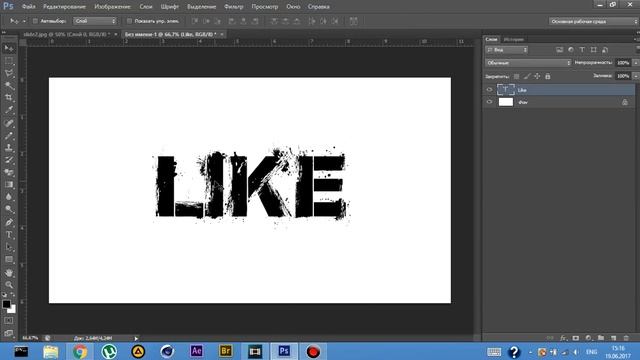This screenshot has width=640, height=360.
Task: Add a layer mask
Action: tap(576, 338)
